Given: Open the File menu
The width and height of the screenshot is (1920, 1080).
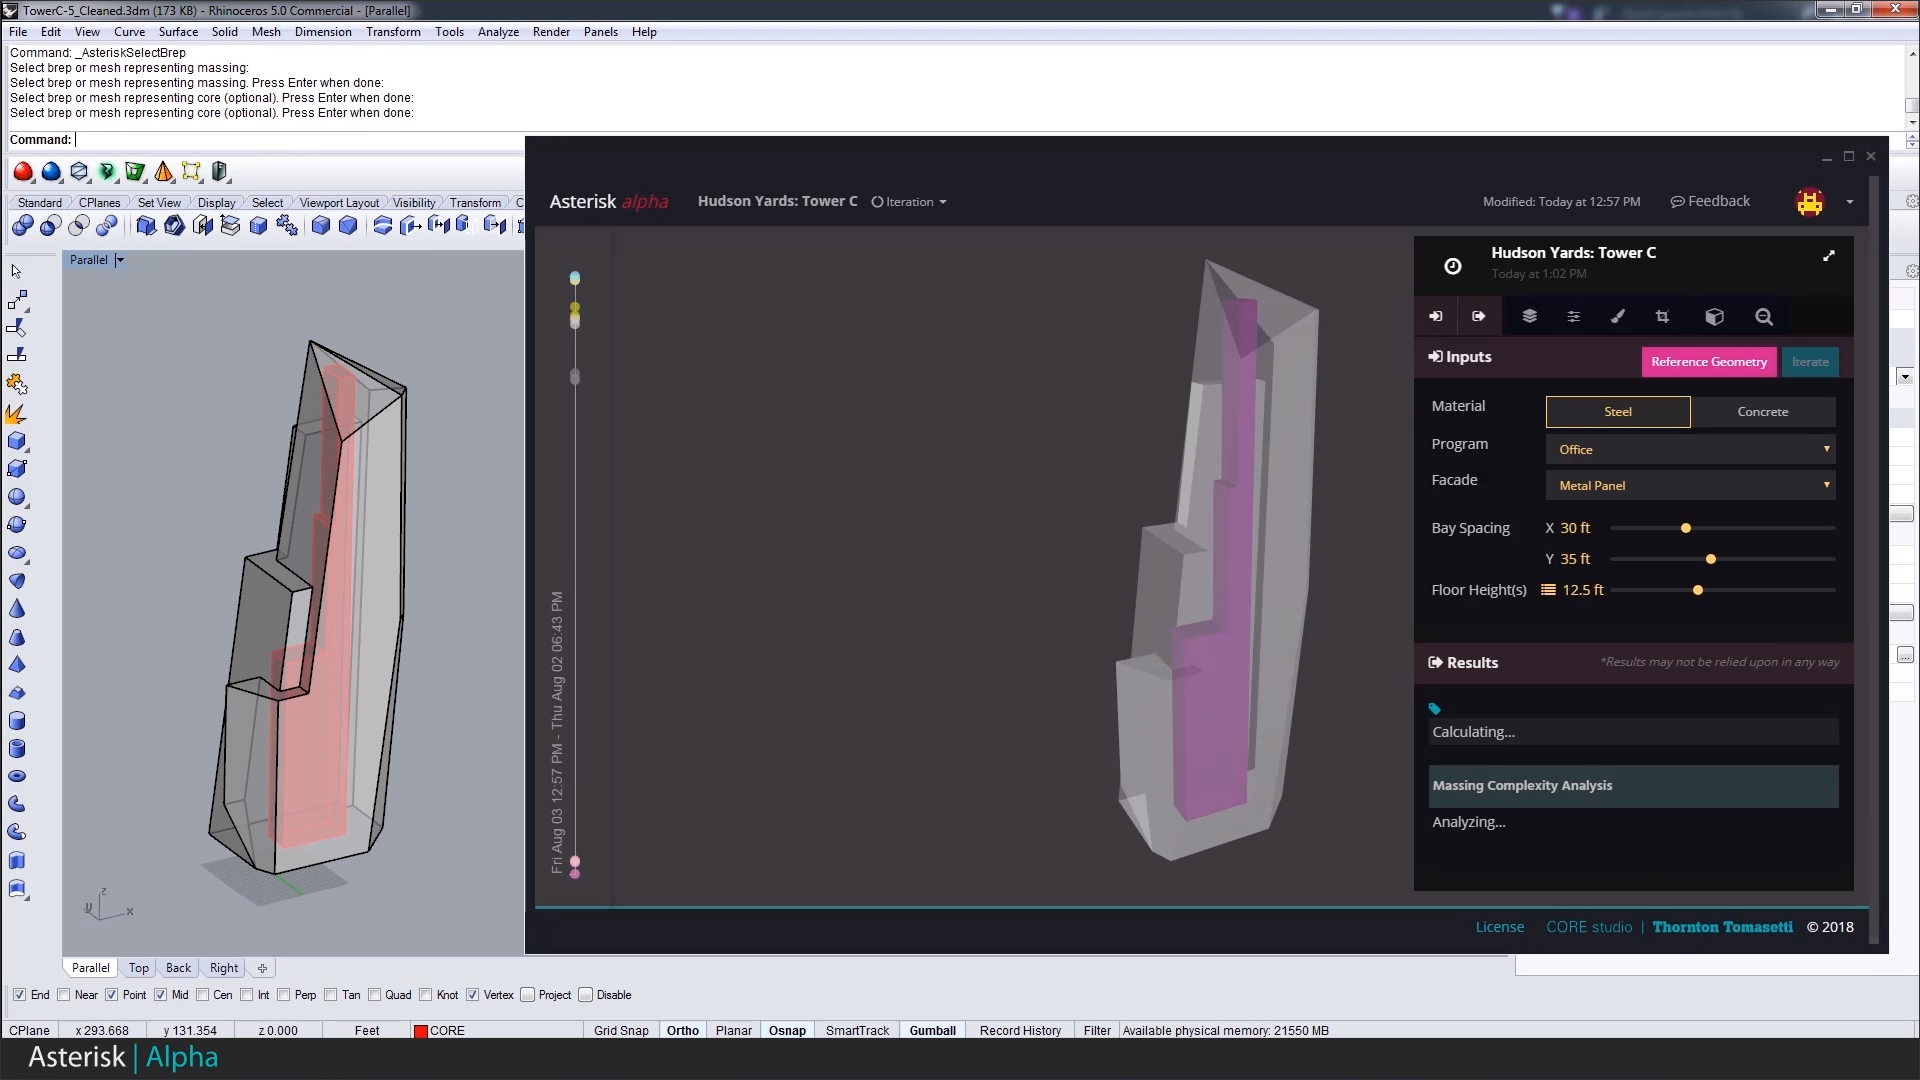Looking at the screenshot, I should tap(18, 32).
